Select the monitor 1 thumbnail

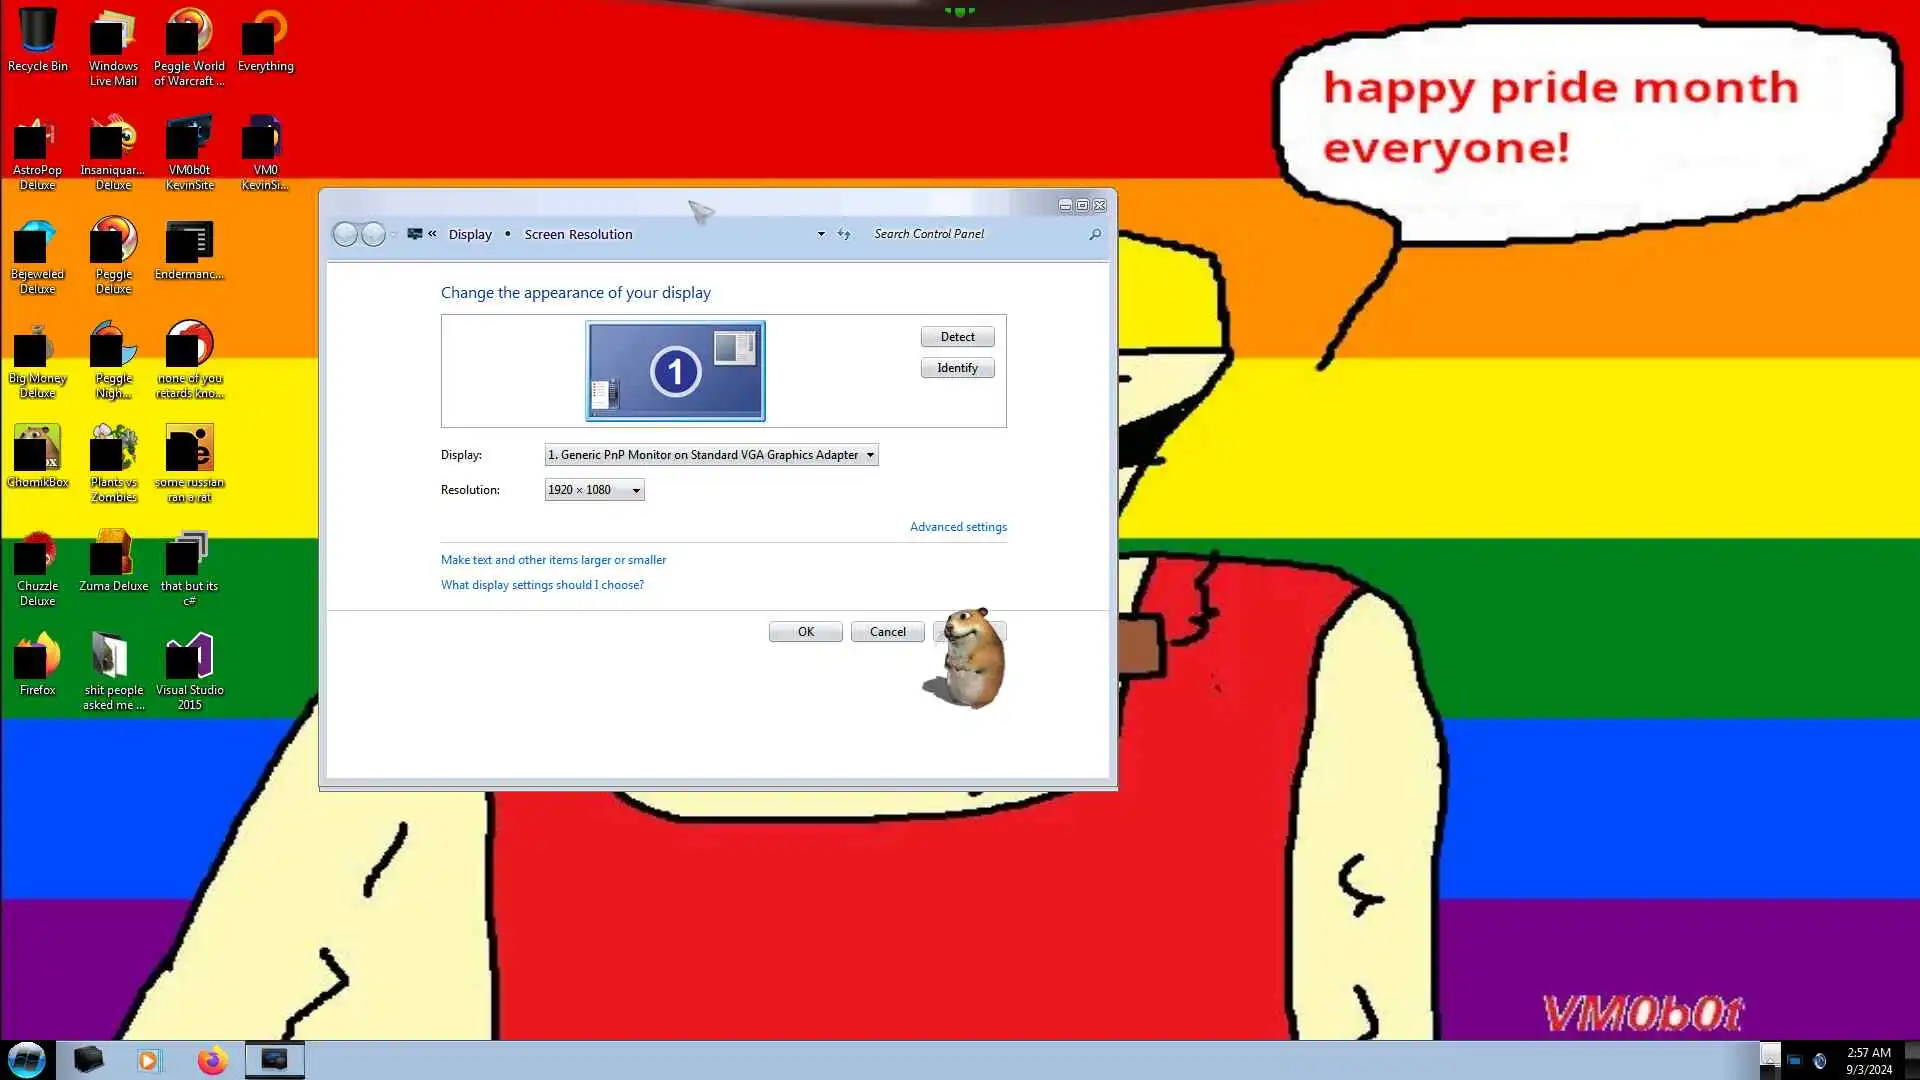[x=675, y=371]
